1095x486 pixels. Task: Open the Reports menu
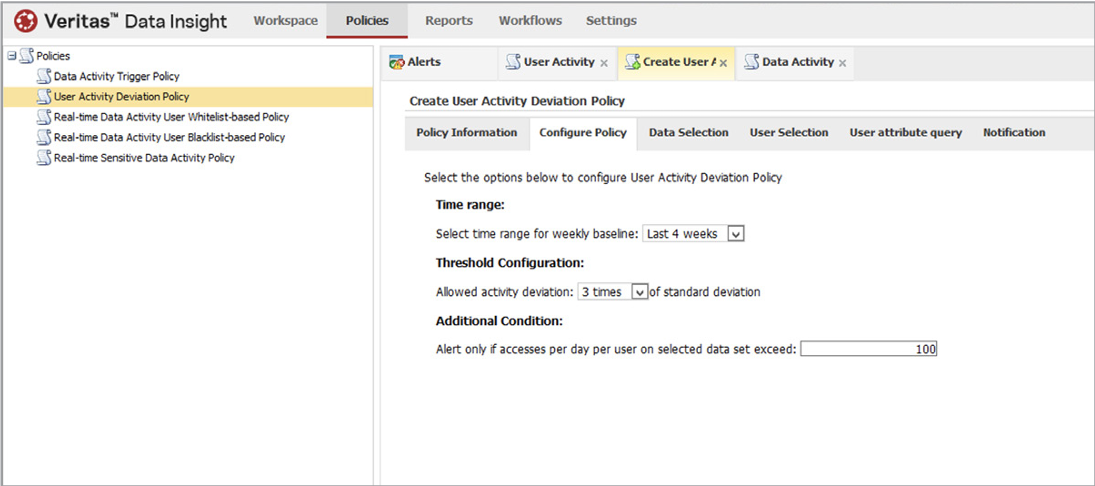(x=449, y=21)
